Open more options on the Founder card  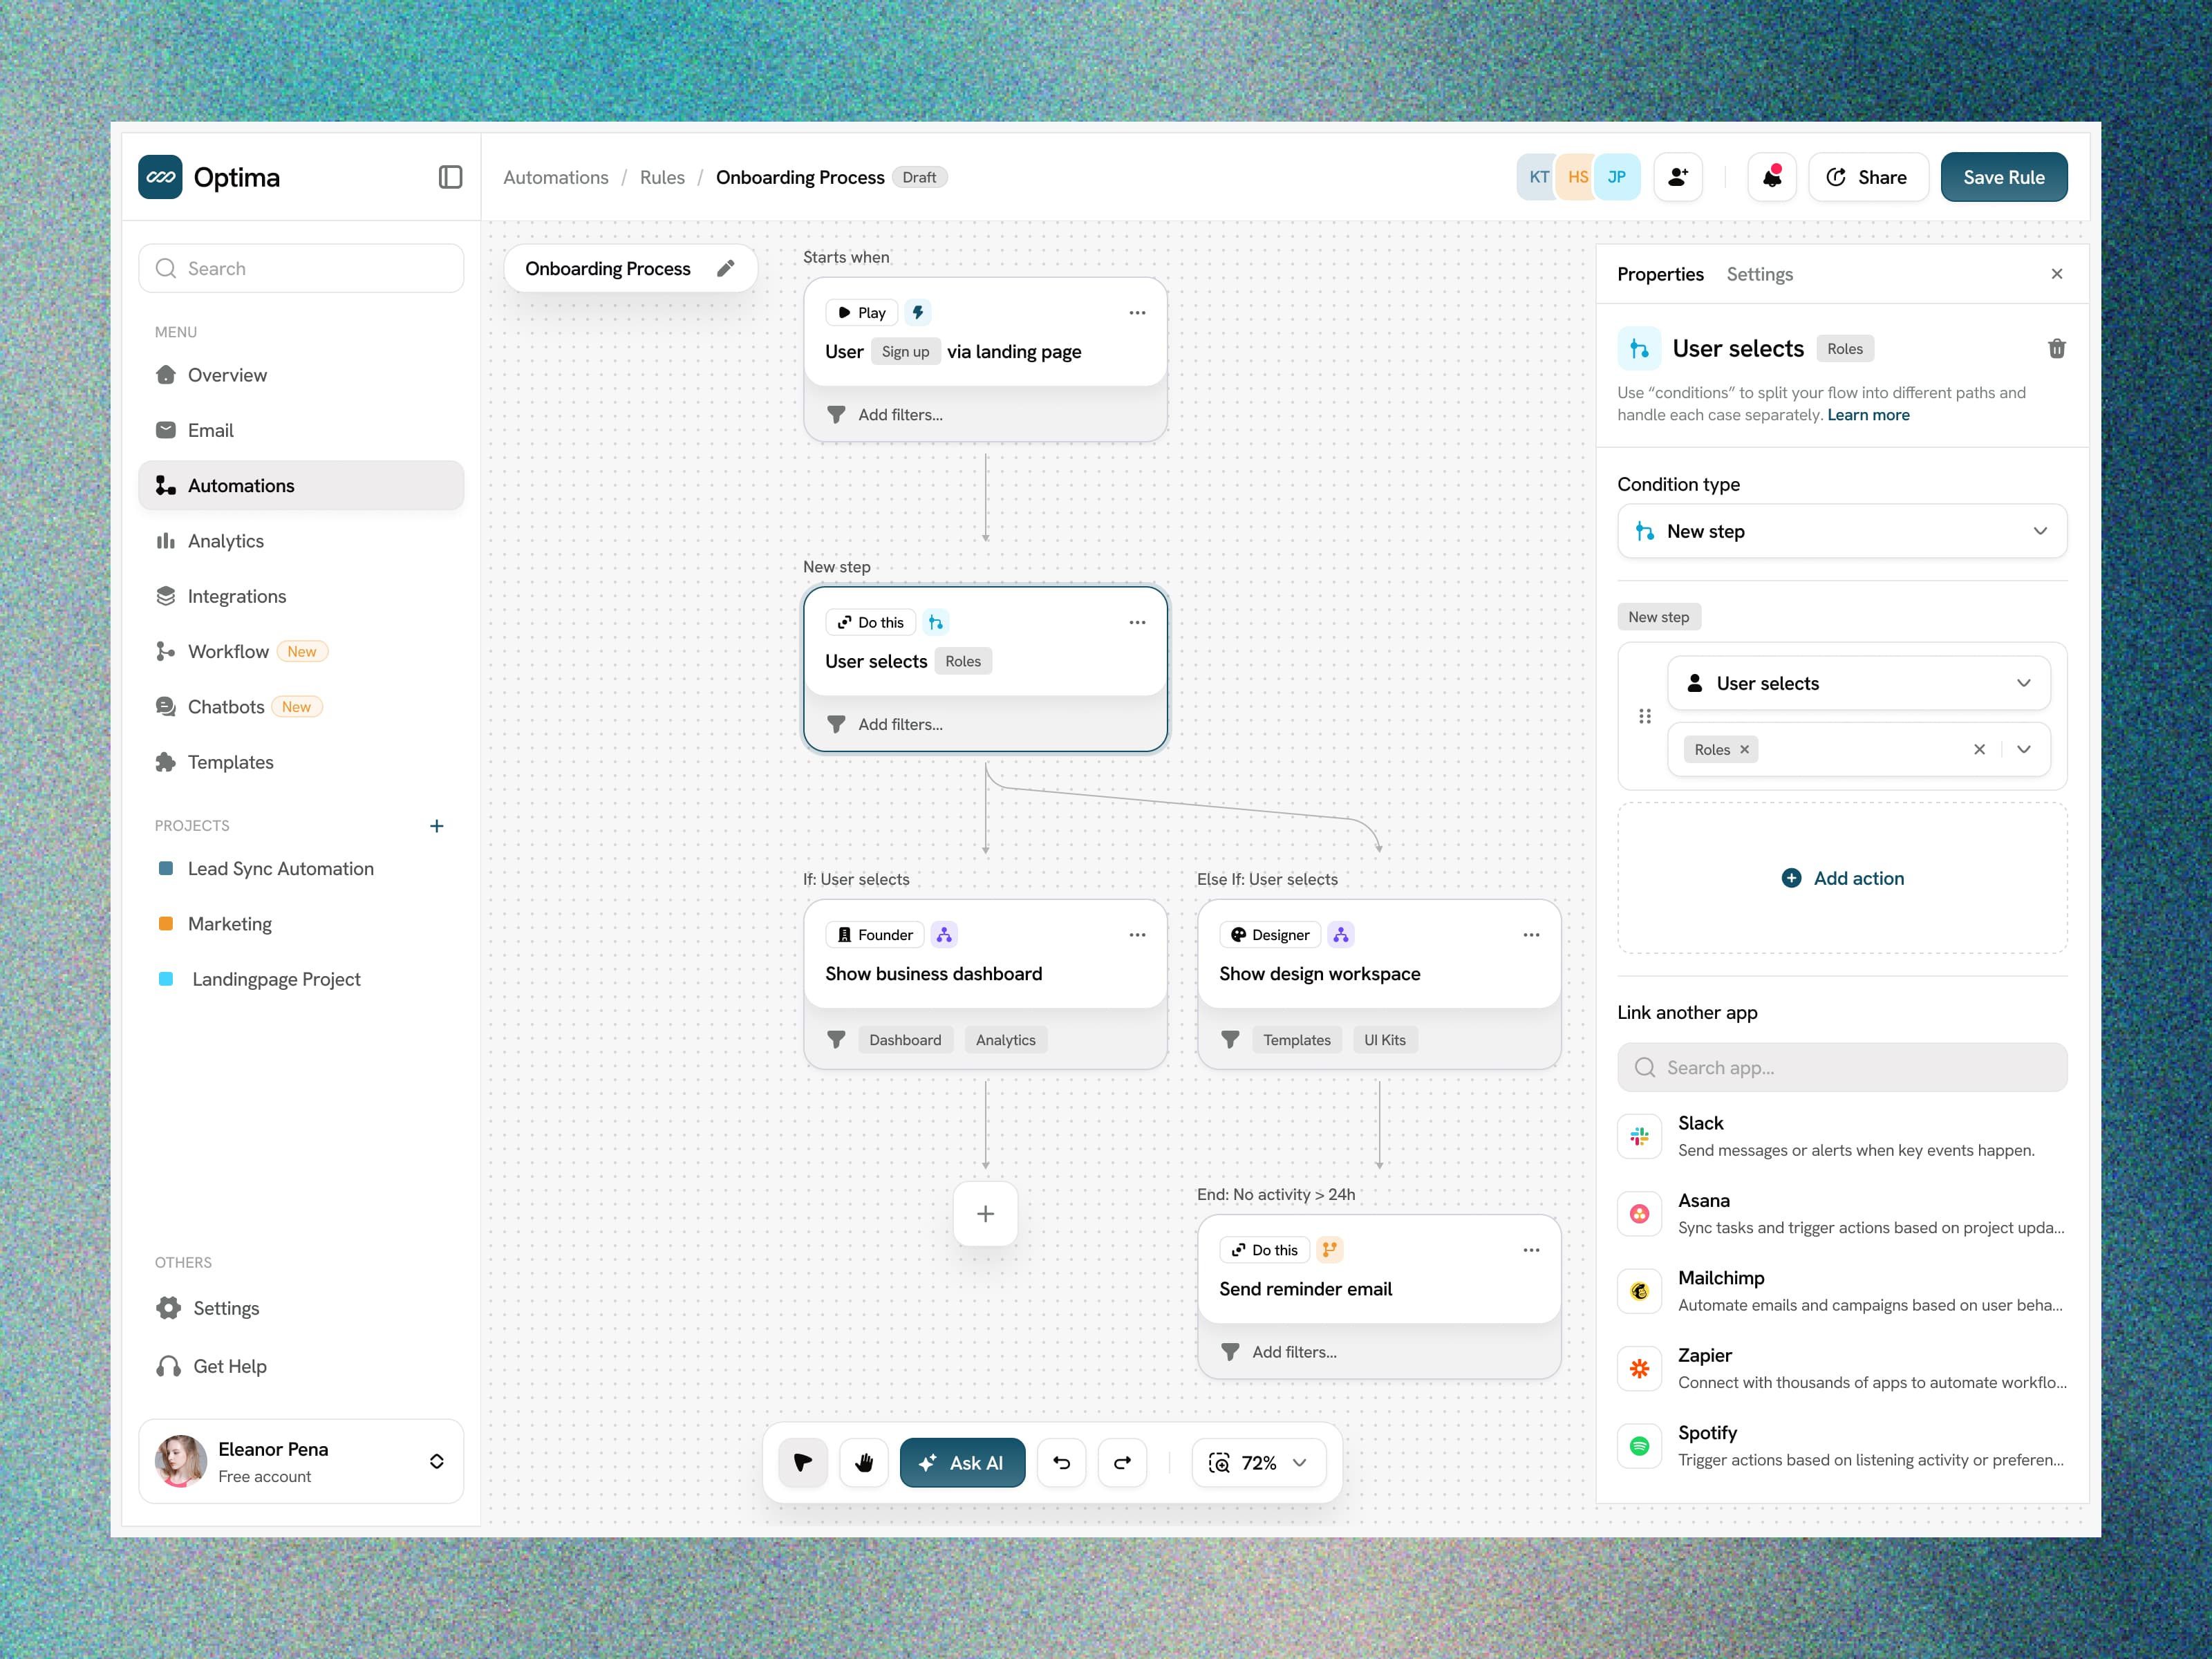[x=1137, y=934]
